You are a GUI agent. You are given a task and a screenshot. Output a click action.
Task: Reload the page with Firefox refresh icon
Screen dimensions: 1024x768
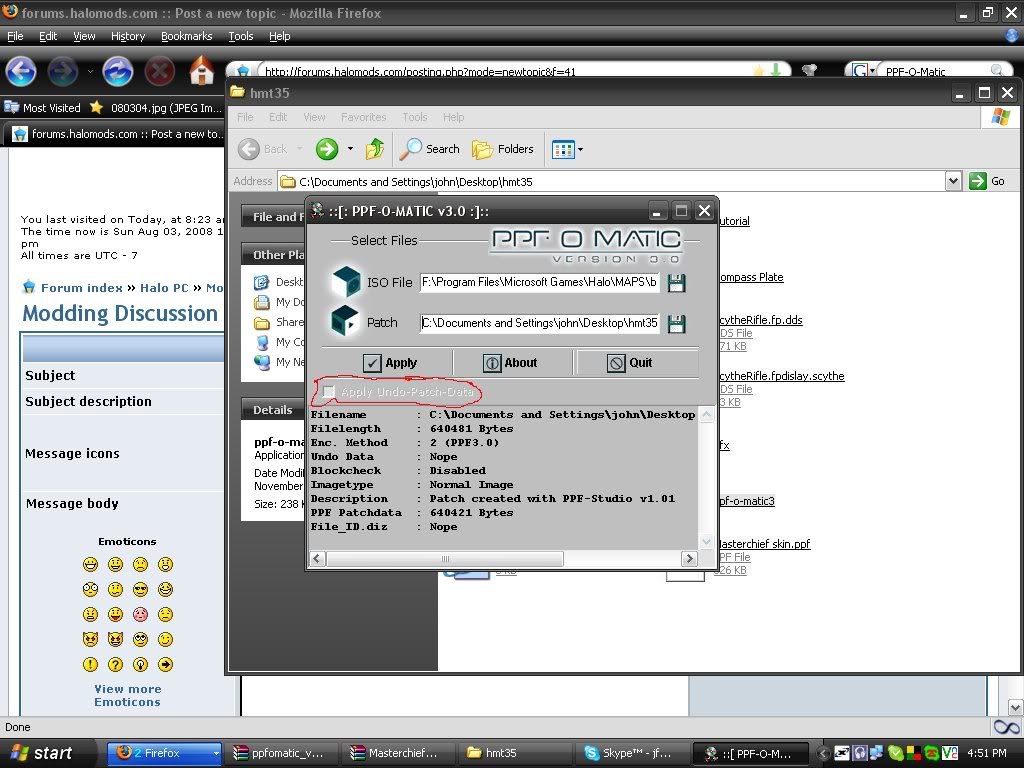pos(118,71)
